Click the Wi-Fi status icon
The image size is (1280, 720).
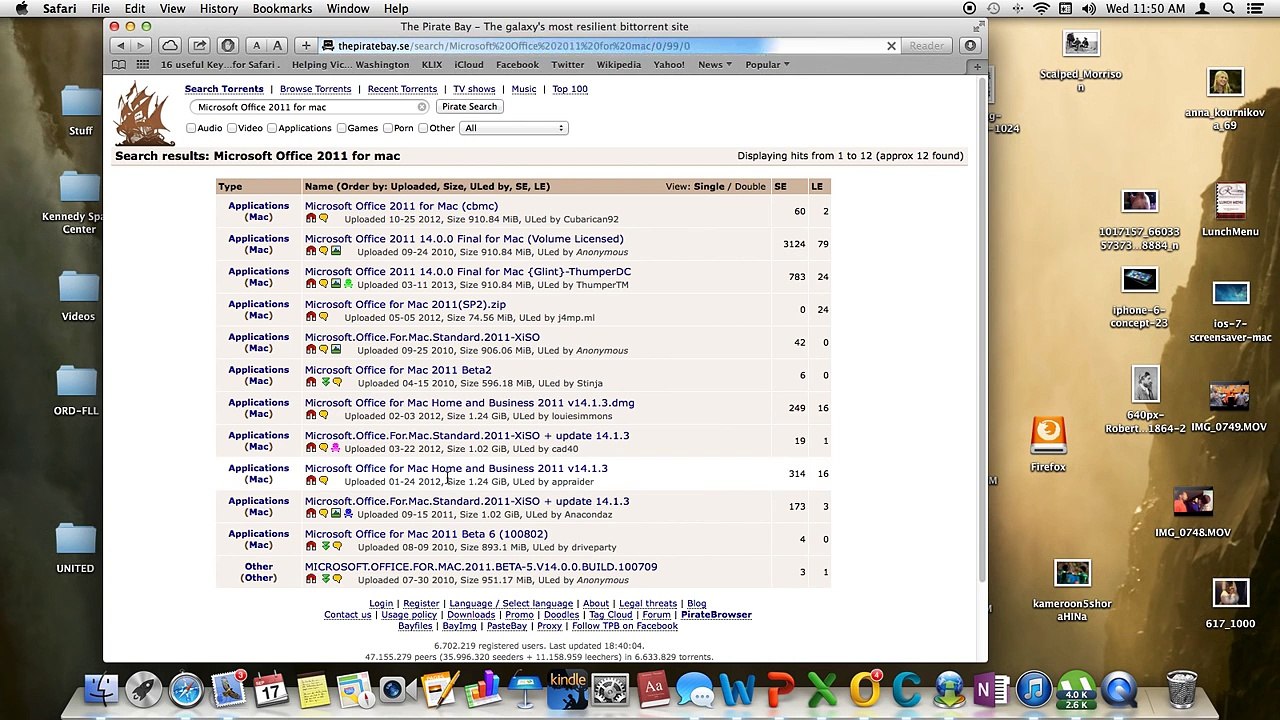tap(1041, 9)
